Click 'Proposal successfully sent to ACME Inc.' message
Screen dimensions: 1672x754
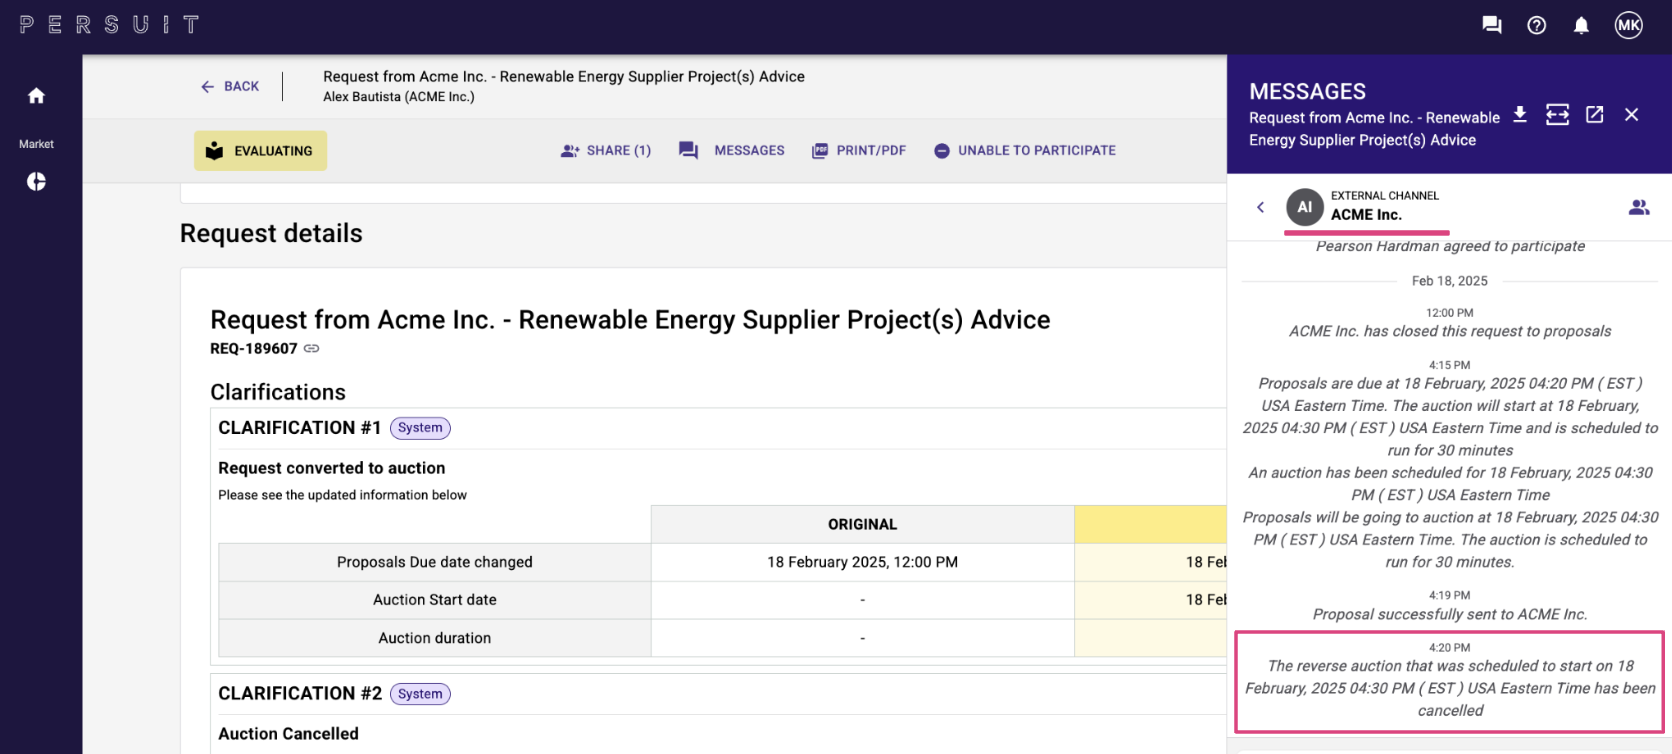pos(1450,614)
